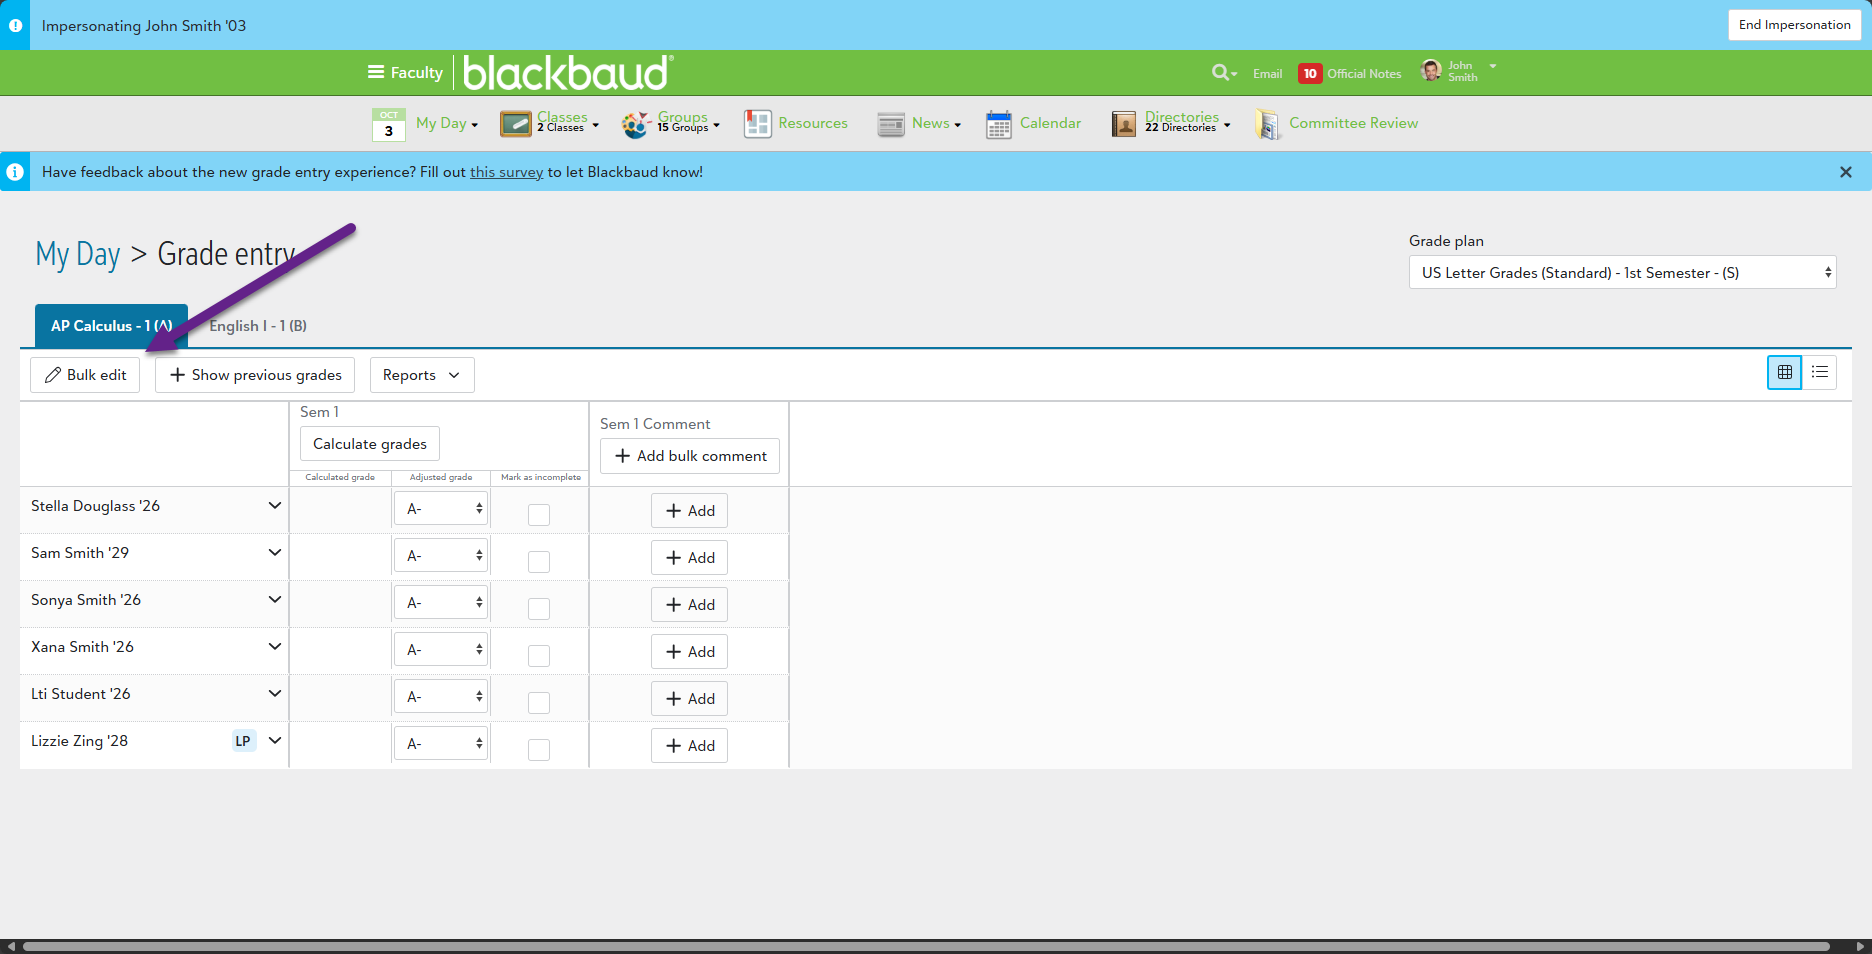This screenshot has height=954, width=1872.
Task: Open Sam Smith adjusted grade dropdown
Action: (441, 556)
